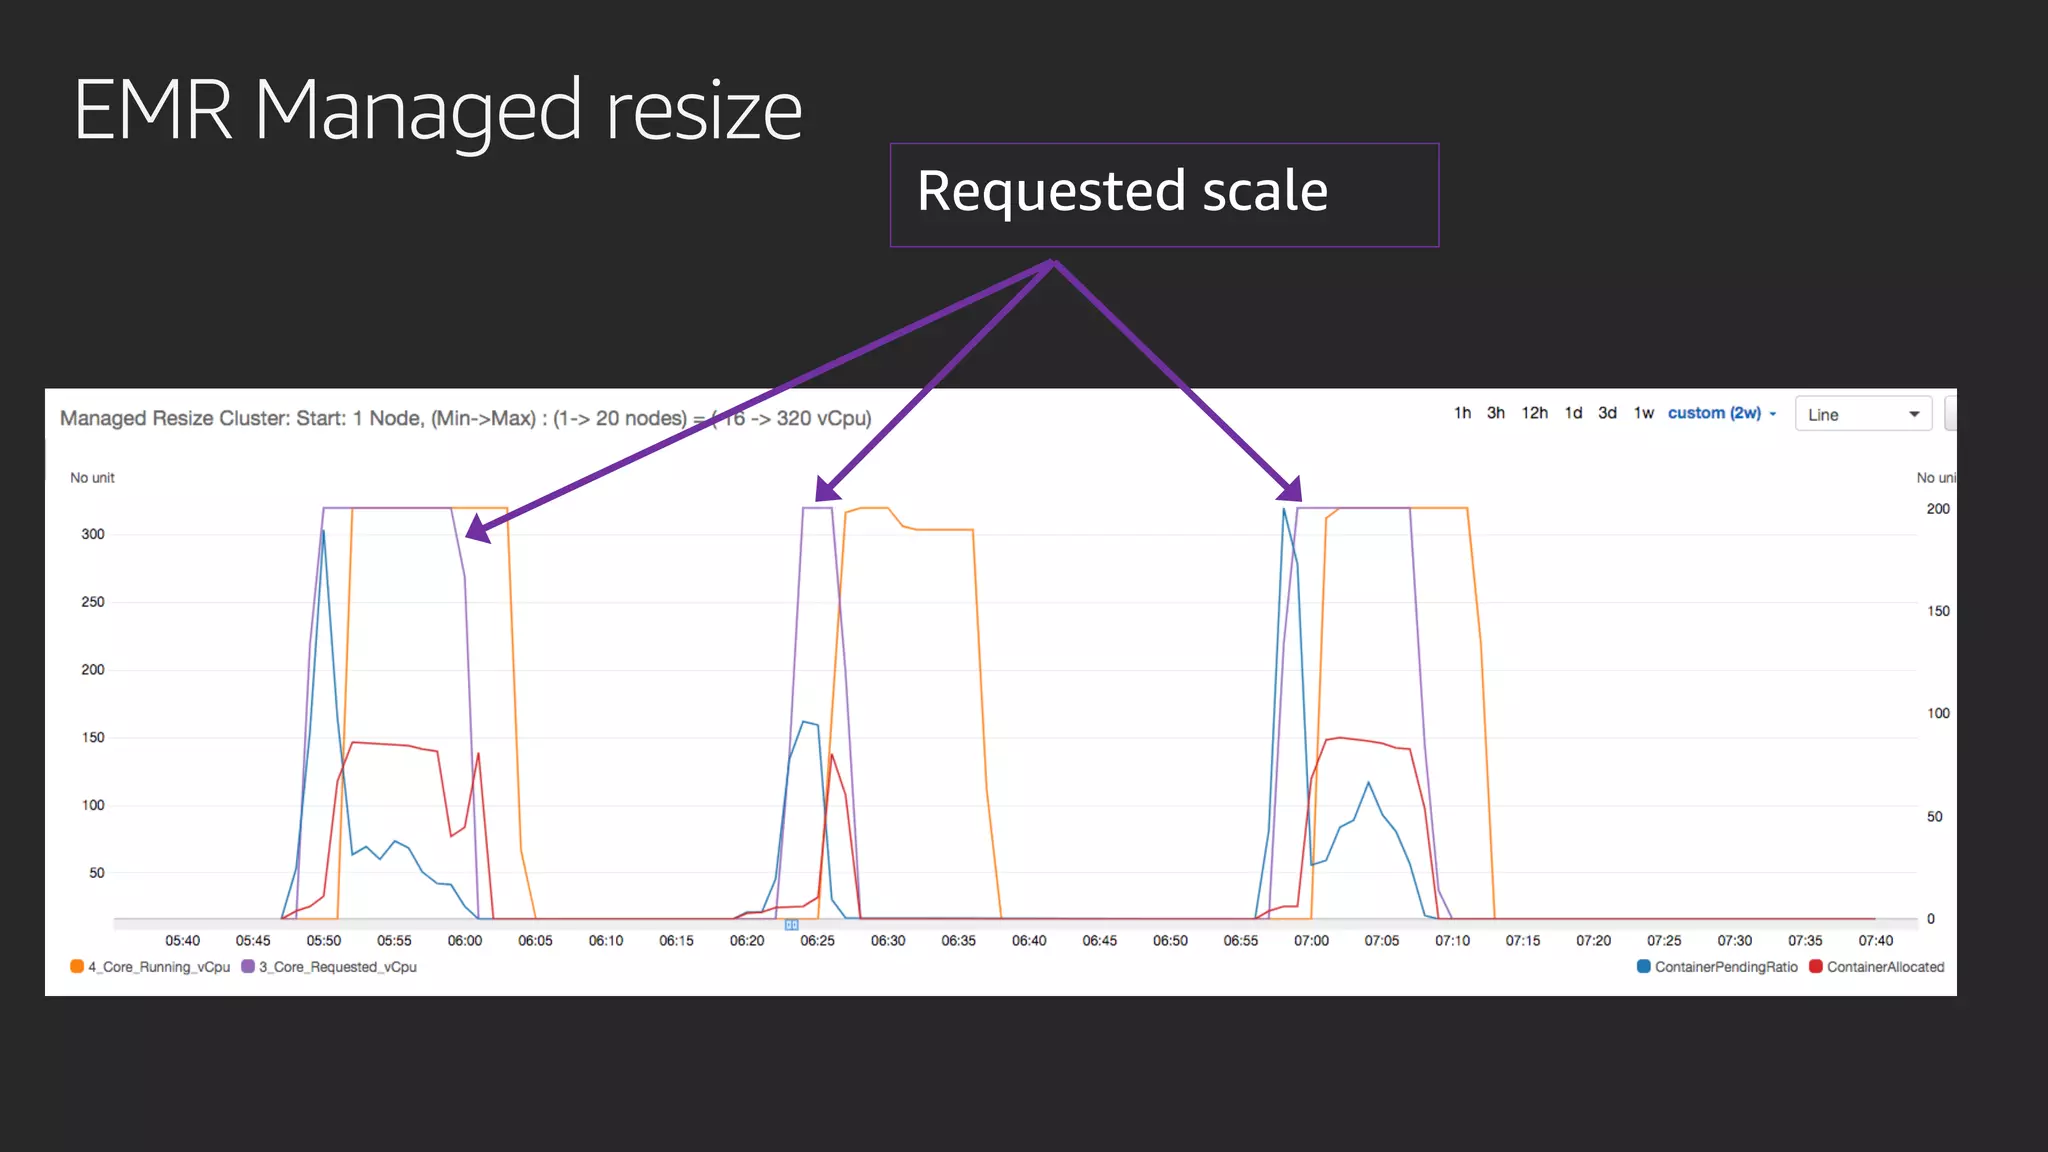2048x1152 pixels.
Task: Click the 'EMR Managed resize' slide title
Action: pos(438,112)
